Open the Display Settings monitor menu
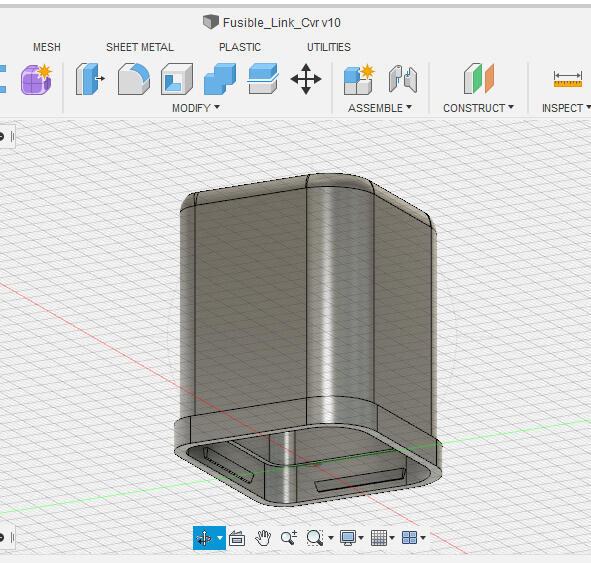Viewport: 591px width, 563px height. click(x=352, y=538)
